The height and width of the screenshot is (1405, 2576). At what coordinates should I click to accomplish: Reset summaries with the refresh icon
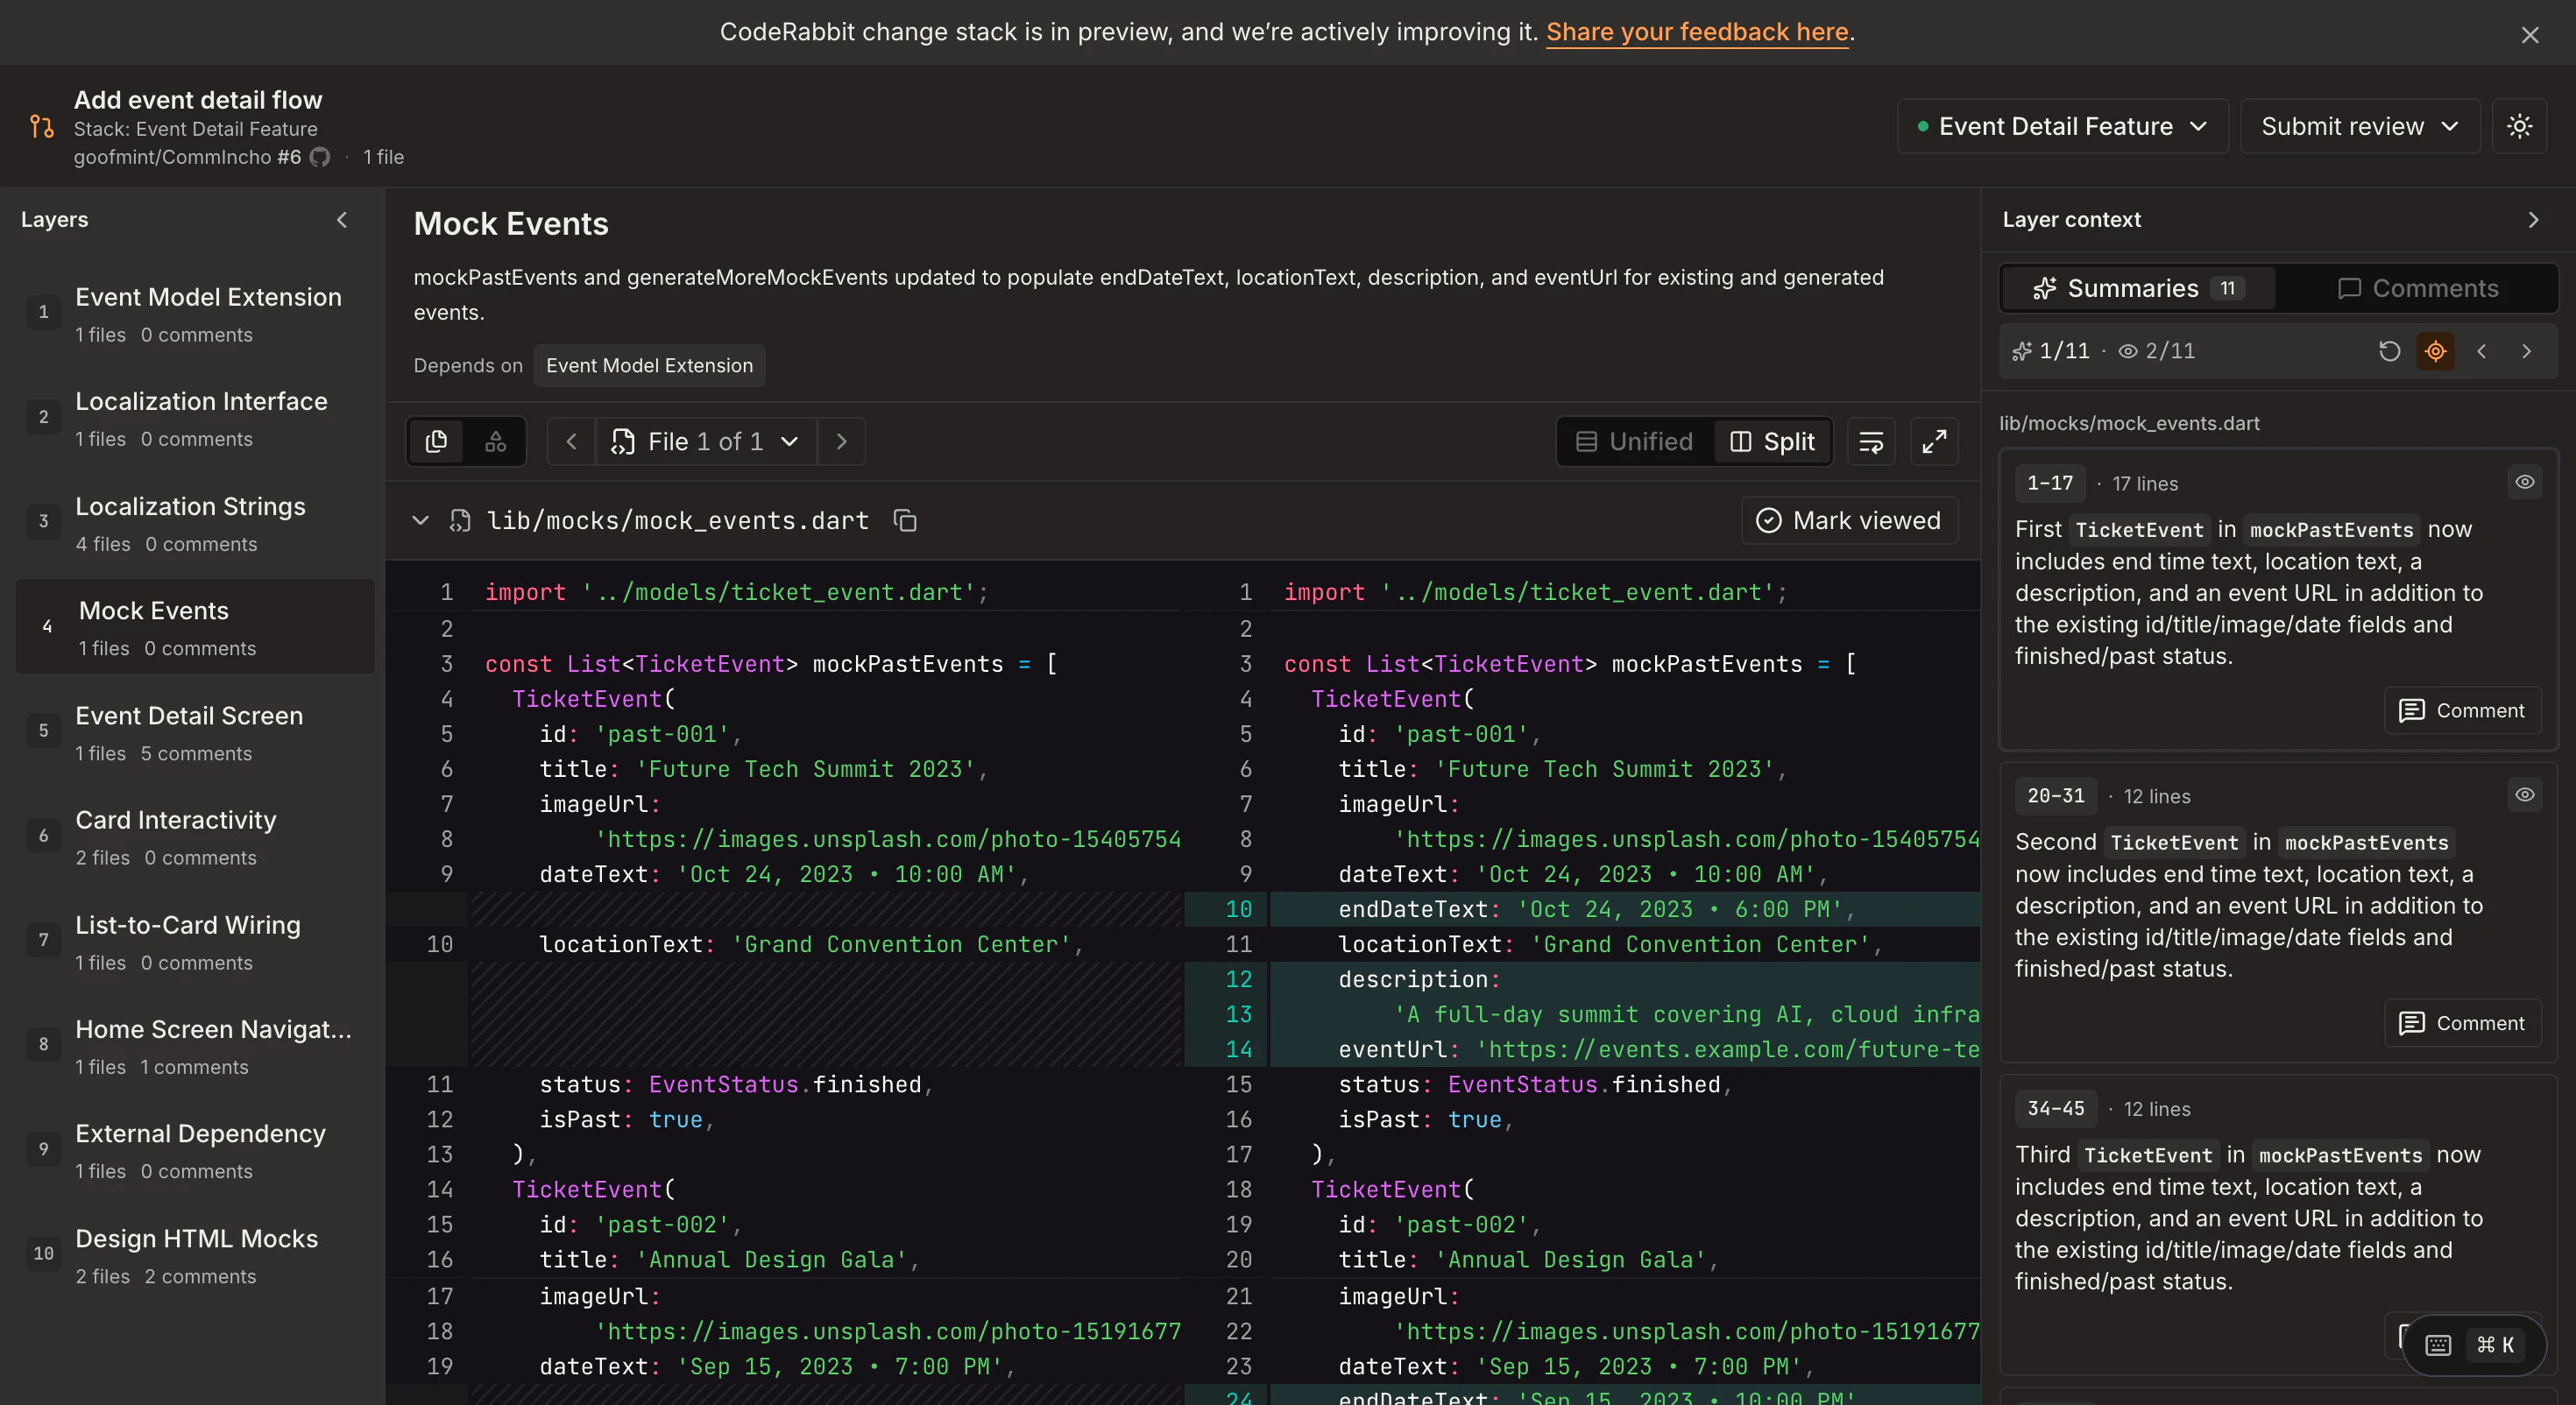pos(2389,351)
